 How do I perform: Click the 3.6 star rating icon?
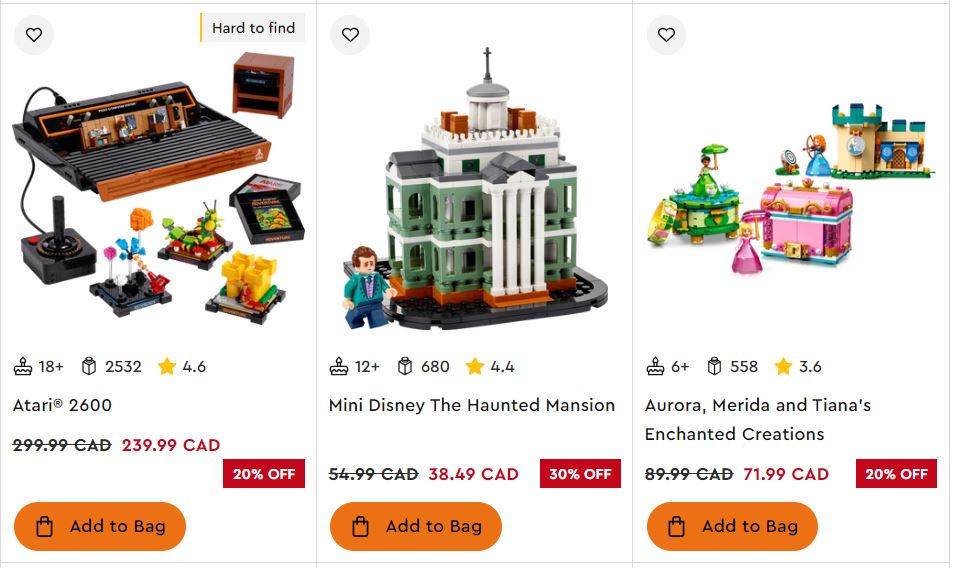[x=783, y=366]
